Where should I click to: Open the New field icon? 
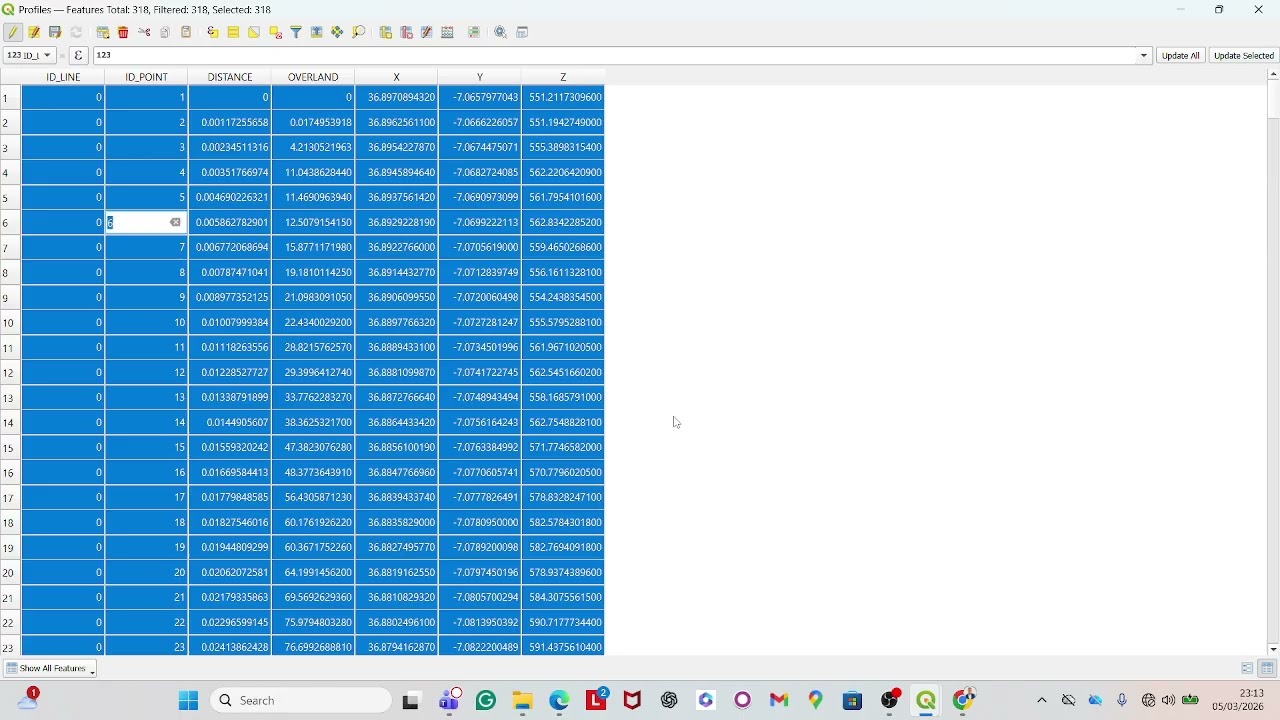386,32
